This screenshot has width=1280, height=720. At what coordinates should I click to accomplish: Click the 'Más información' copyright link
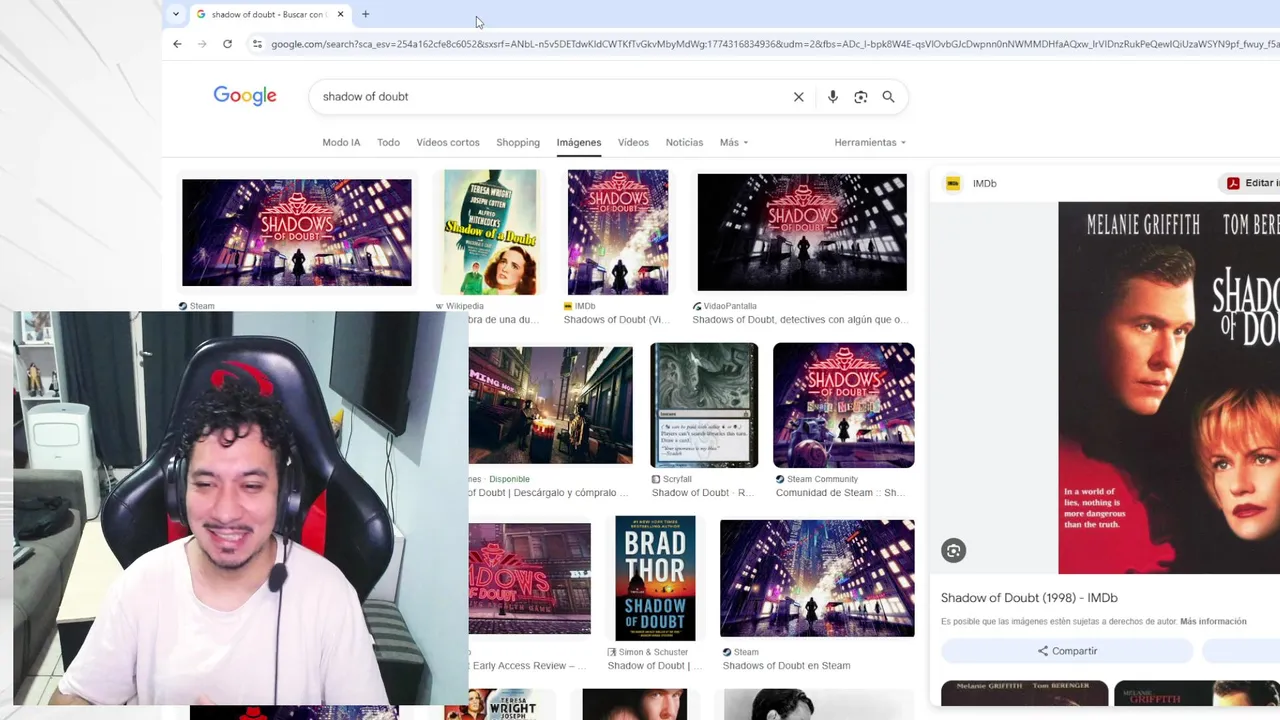click(1213, 621)
